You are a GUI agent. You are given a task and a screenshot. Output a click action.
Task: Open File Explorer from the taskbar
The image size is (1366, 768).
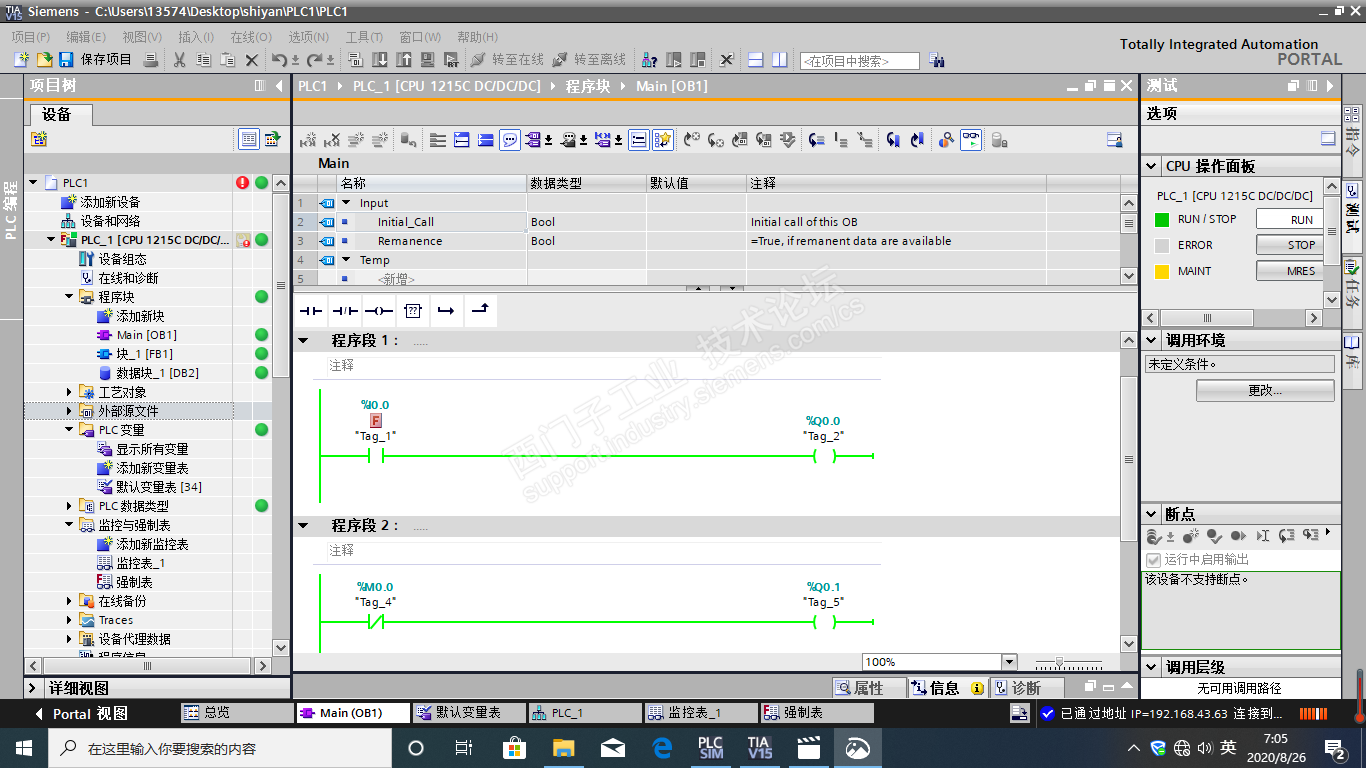tap(564, 748)
